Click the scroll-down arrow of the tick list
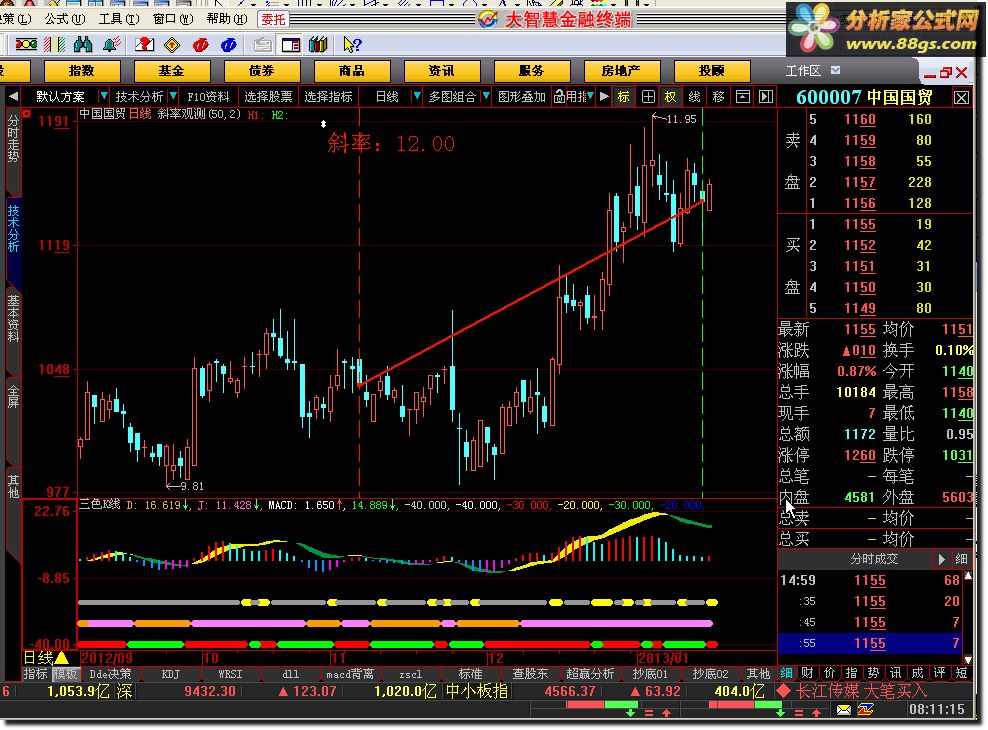The height and width of the screenshot is (730, 988). click(x=968, y=659)
